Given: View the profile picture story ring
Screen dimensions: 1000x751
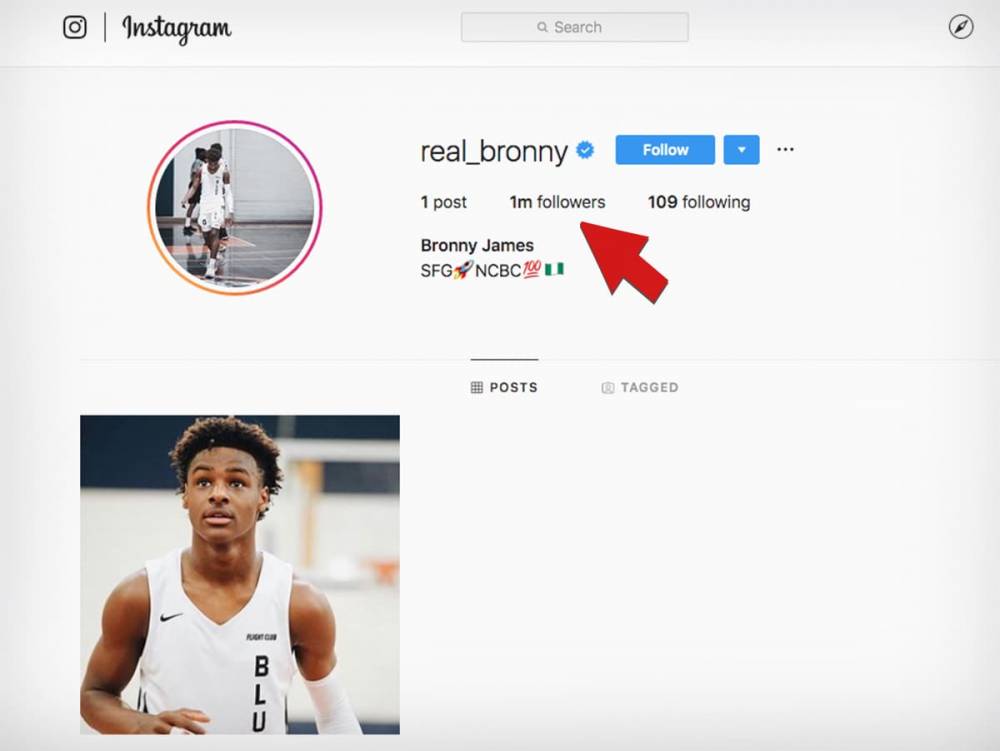Looking at the screenshot, I should coord(235,208).
